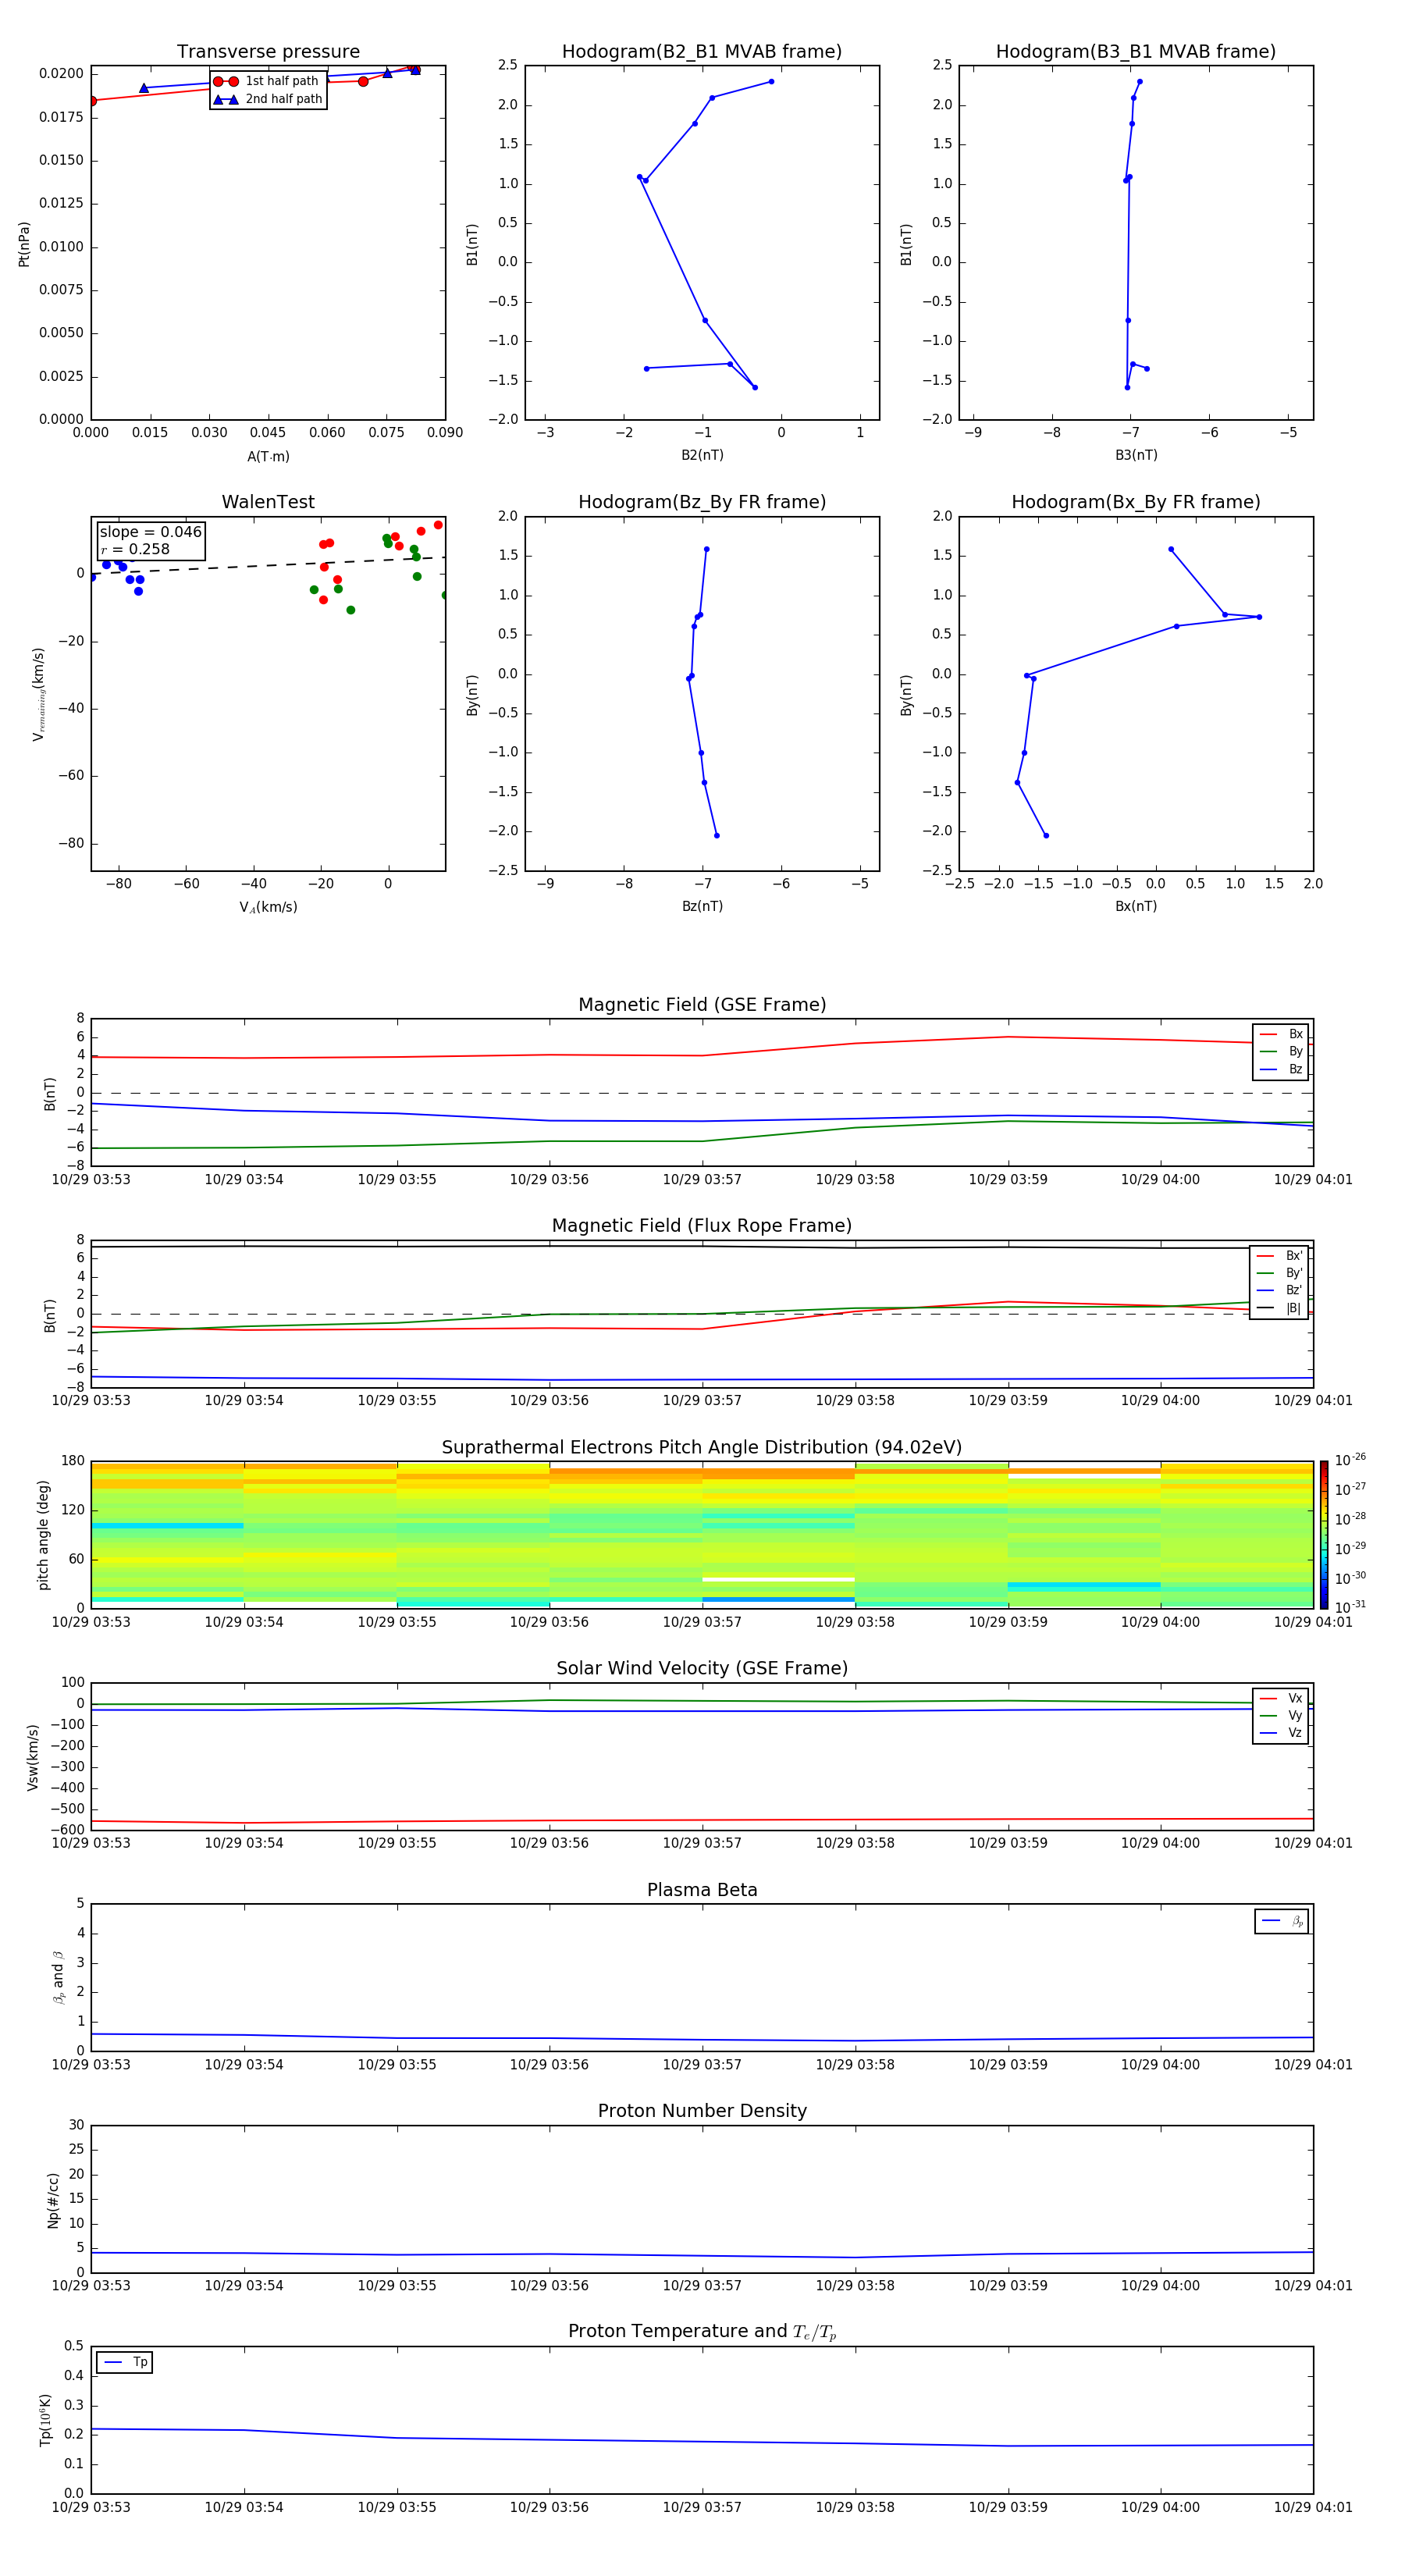
Task: Click the Magnetic Field (GSE Frame) title
Action: pyautogui.click(x=702, y=1005)
